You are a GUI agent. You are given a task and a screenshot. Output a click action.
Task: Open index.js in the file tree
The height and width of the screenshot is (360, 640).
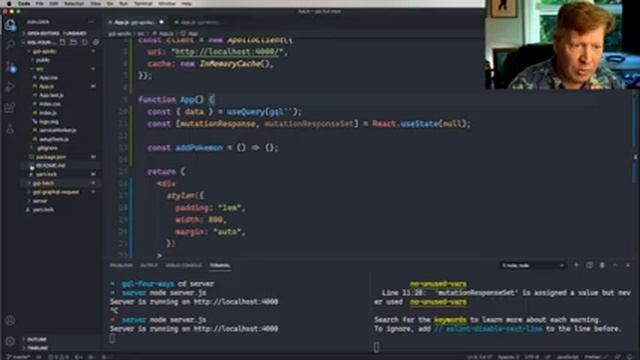pyautogui.click(x=60, y=113)
